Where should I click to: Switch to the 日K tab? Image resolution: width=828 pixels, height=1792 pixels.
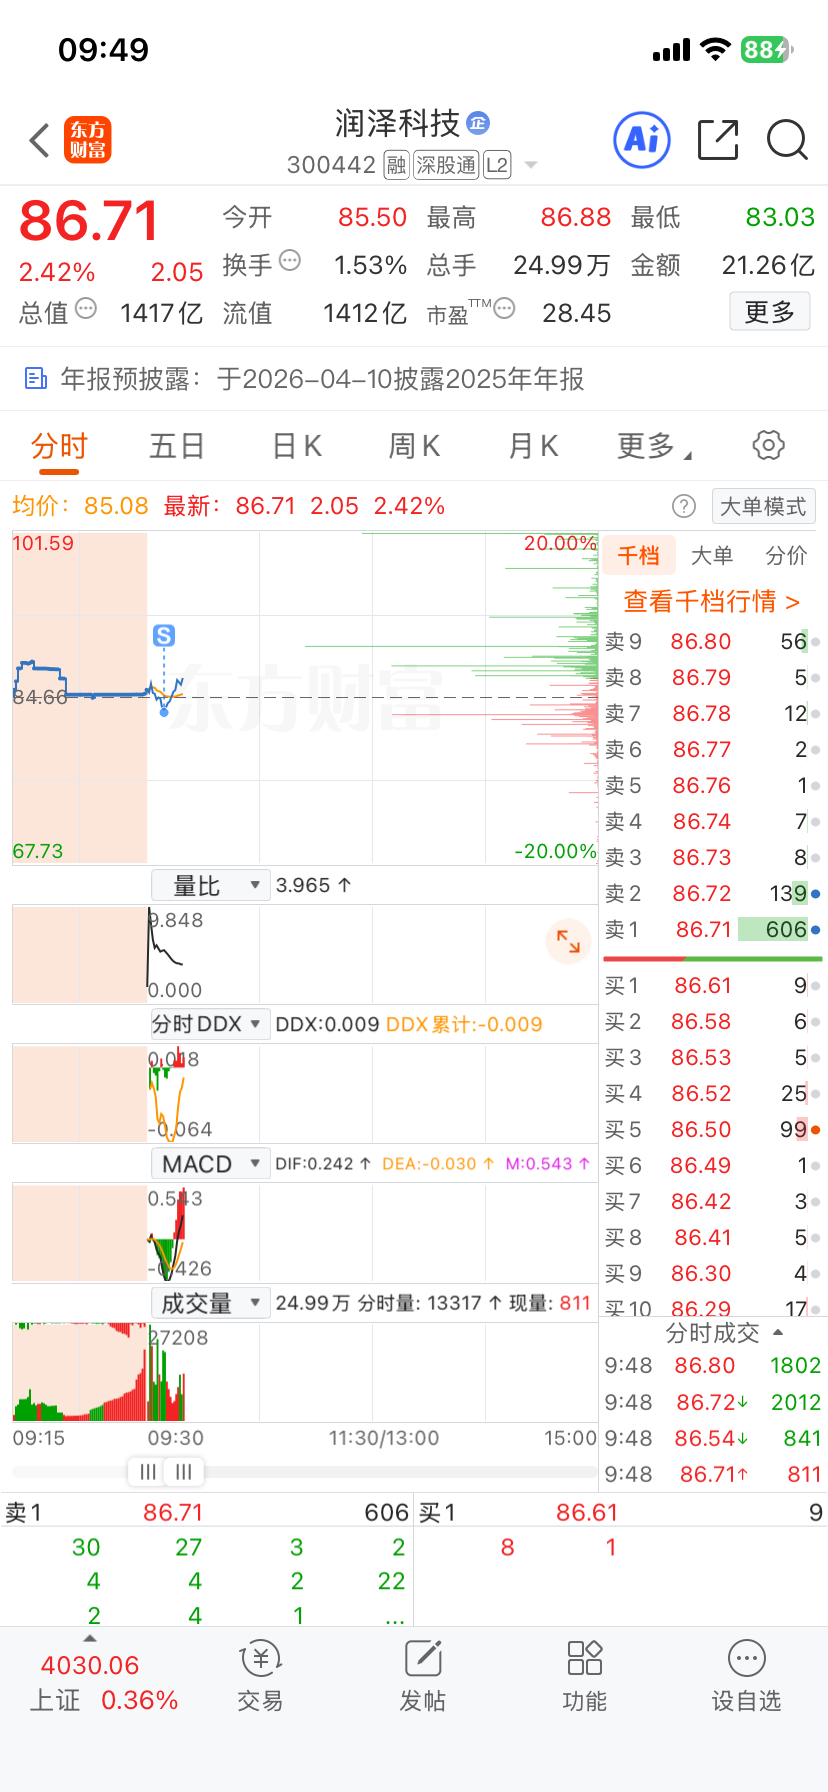[x=297, y=446]
